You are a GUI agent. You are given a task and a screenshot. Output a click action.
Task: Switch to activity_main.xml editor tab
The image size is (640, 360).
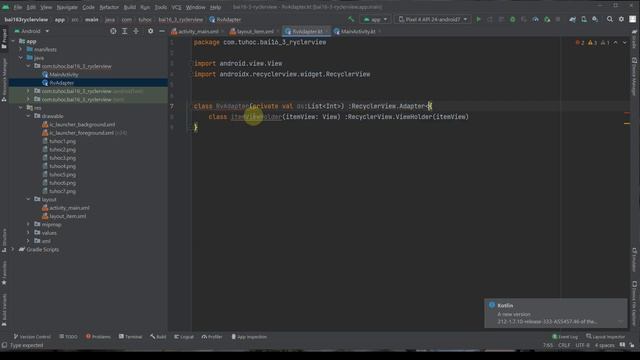tap(198, 31)
